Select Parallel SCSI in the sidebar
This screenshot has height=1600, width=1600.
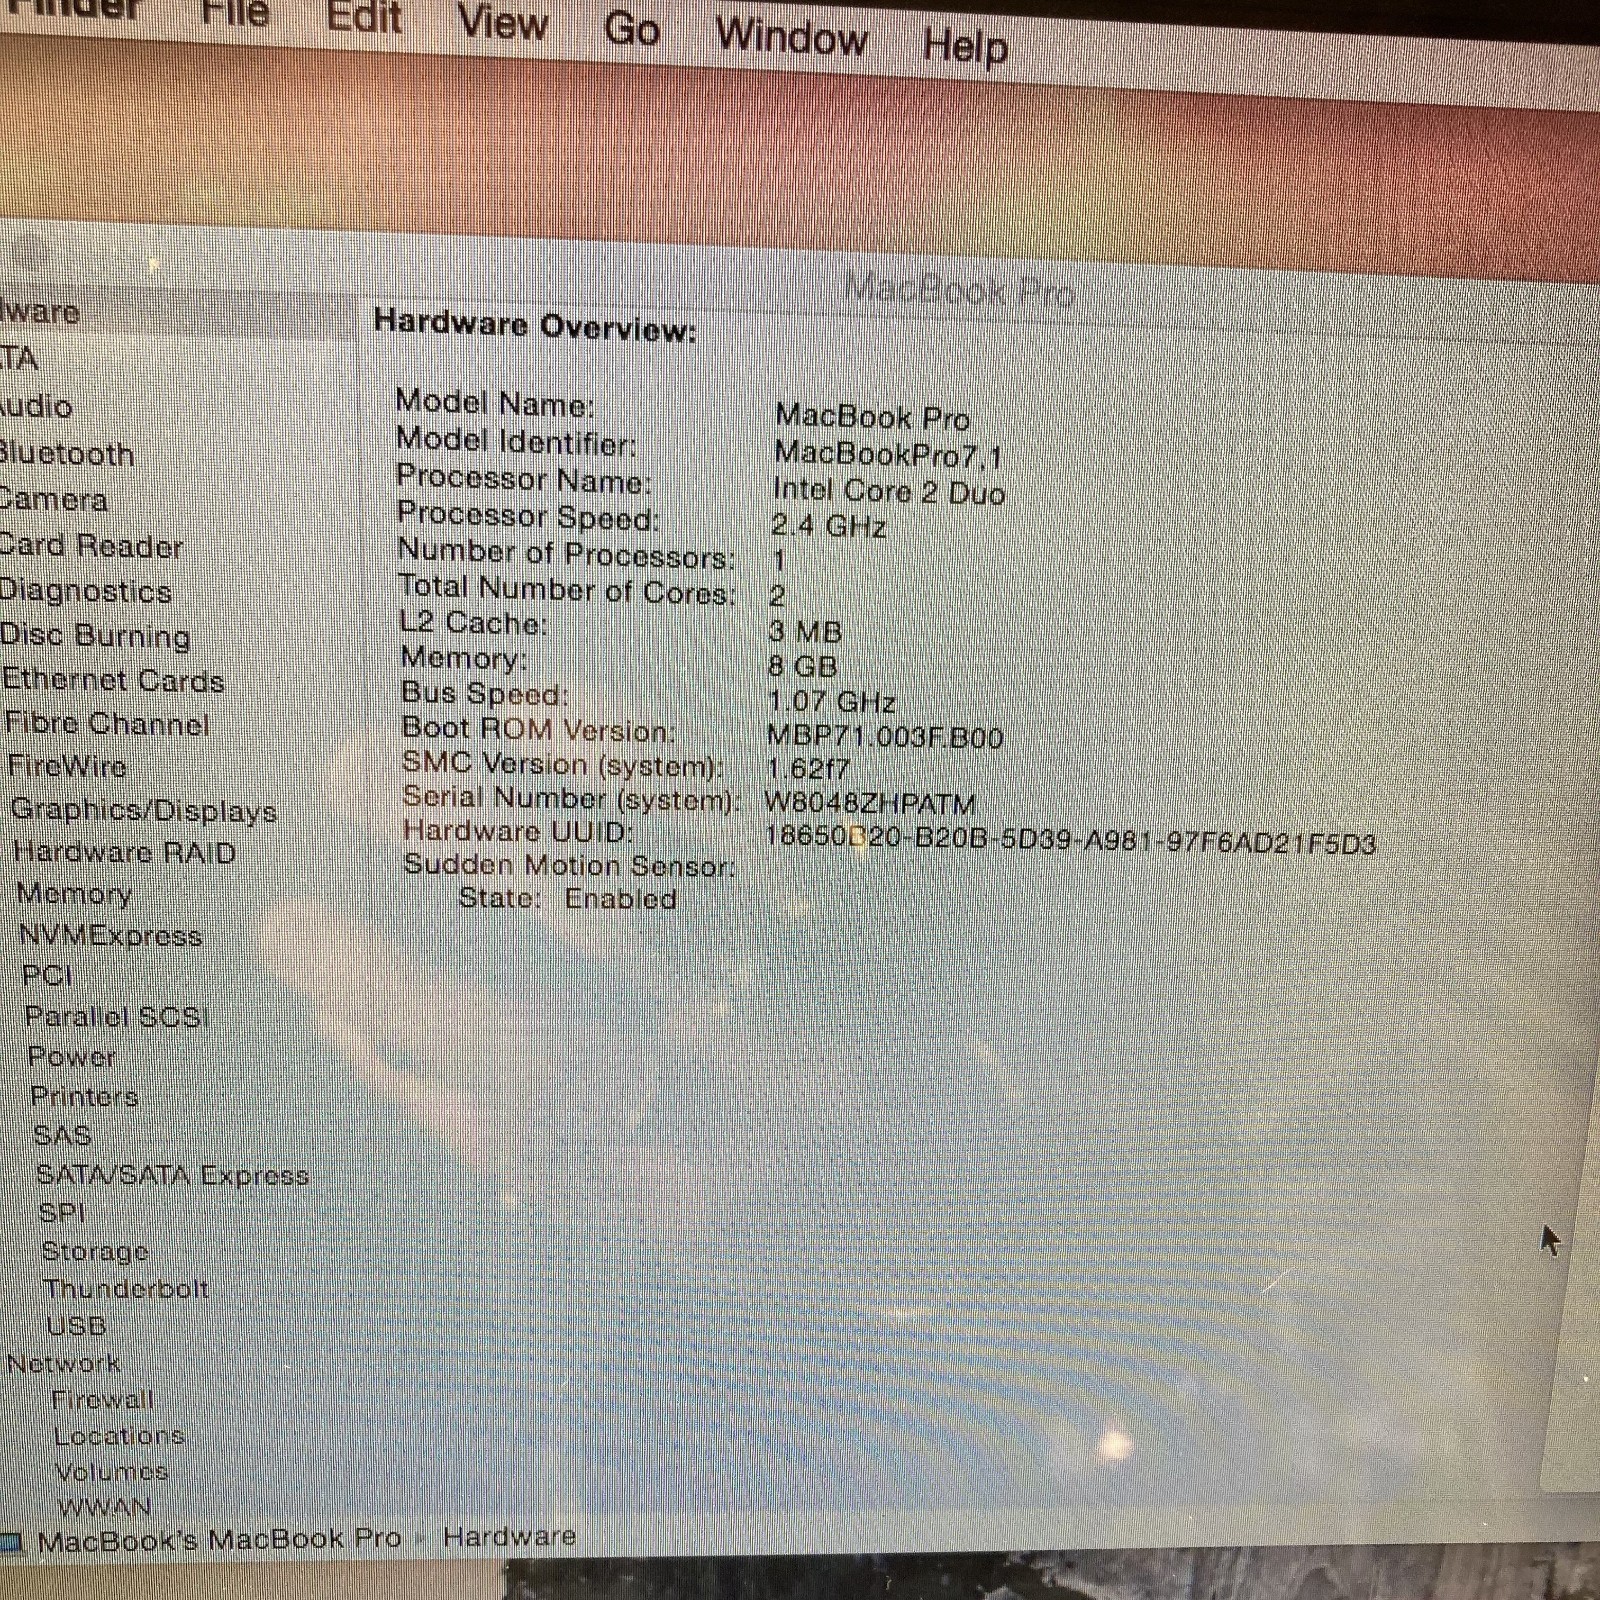(x=117, y=1017)
